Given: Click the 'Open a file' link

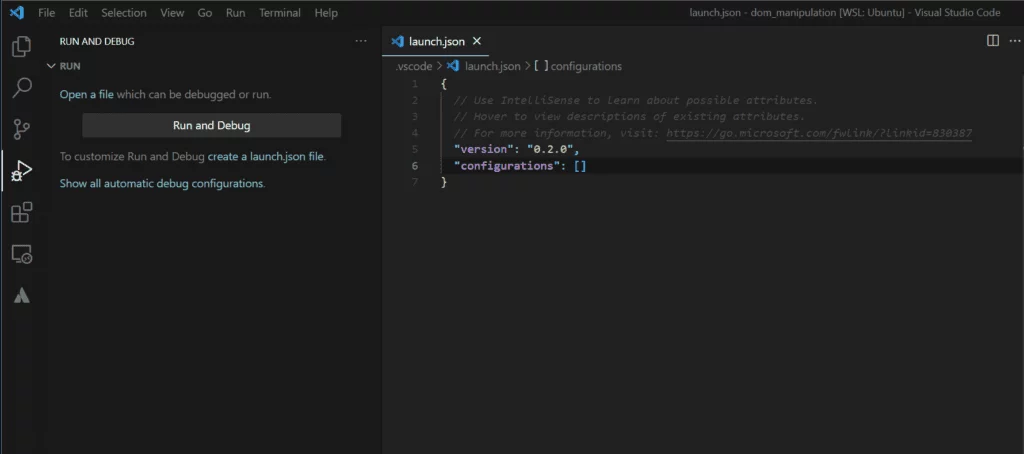Looking at the screenshot, I should 87,94.
